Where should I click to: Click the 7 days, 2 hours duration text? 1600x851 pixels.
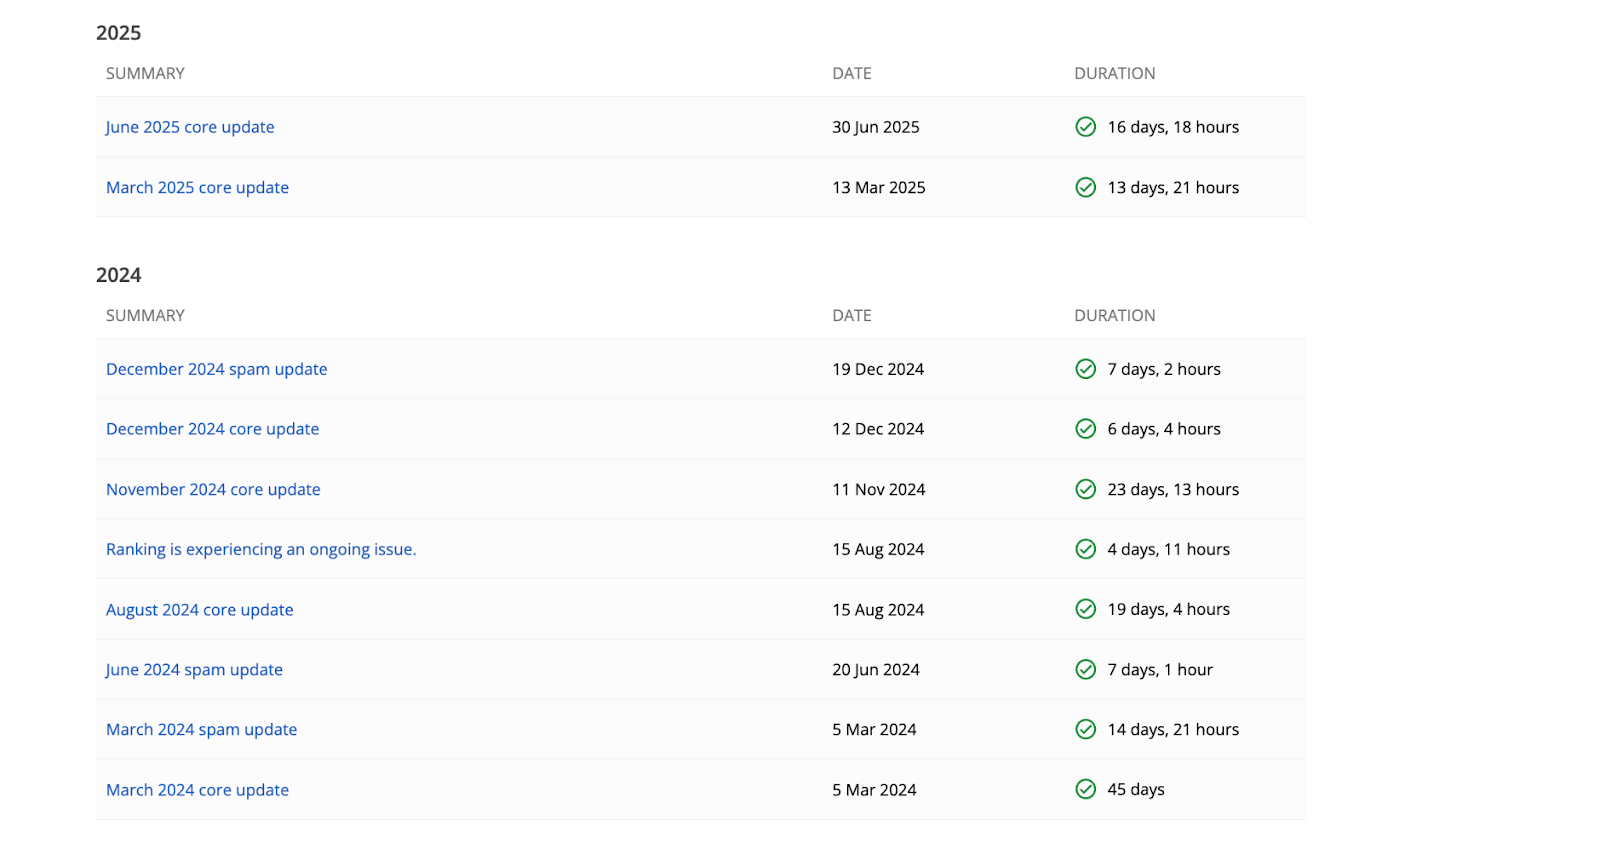(x=1164, y=369)
